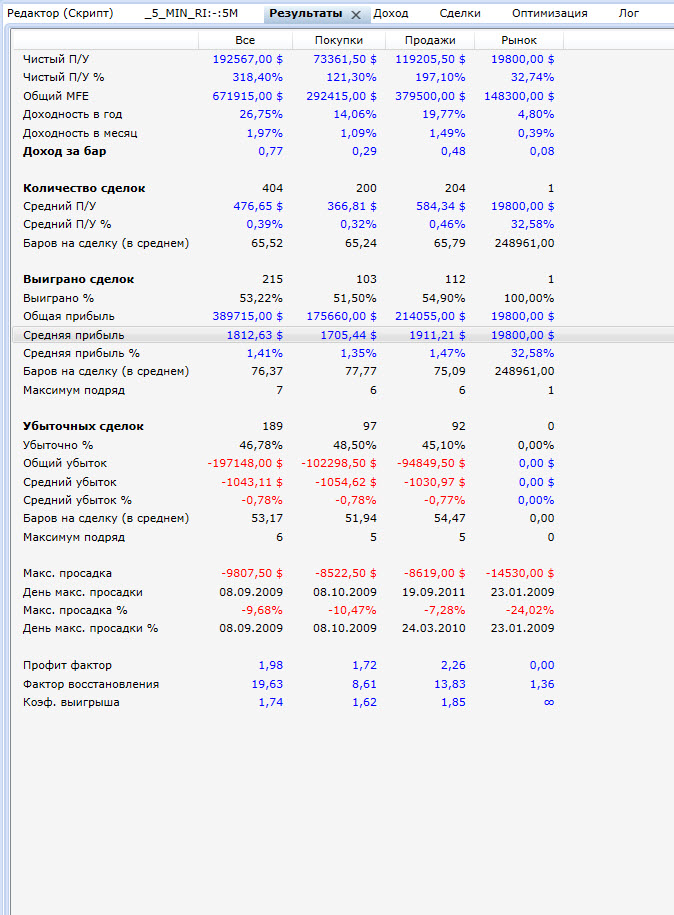The height and width of the screenshot is (915, 674).
Task: Select the Профит фактор row label
Action: pos(67,665)
